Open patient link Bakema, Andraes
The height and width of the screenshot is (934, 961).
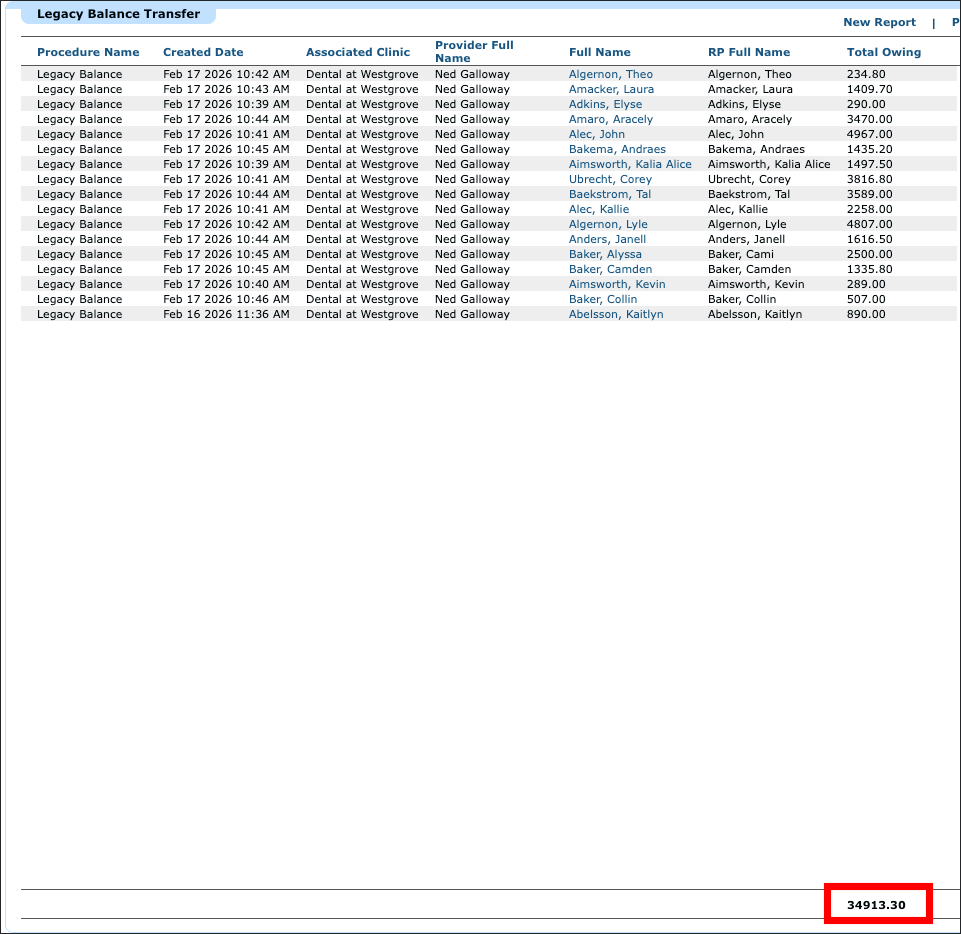[617, 149]
